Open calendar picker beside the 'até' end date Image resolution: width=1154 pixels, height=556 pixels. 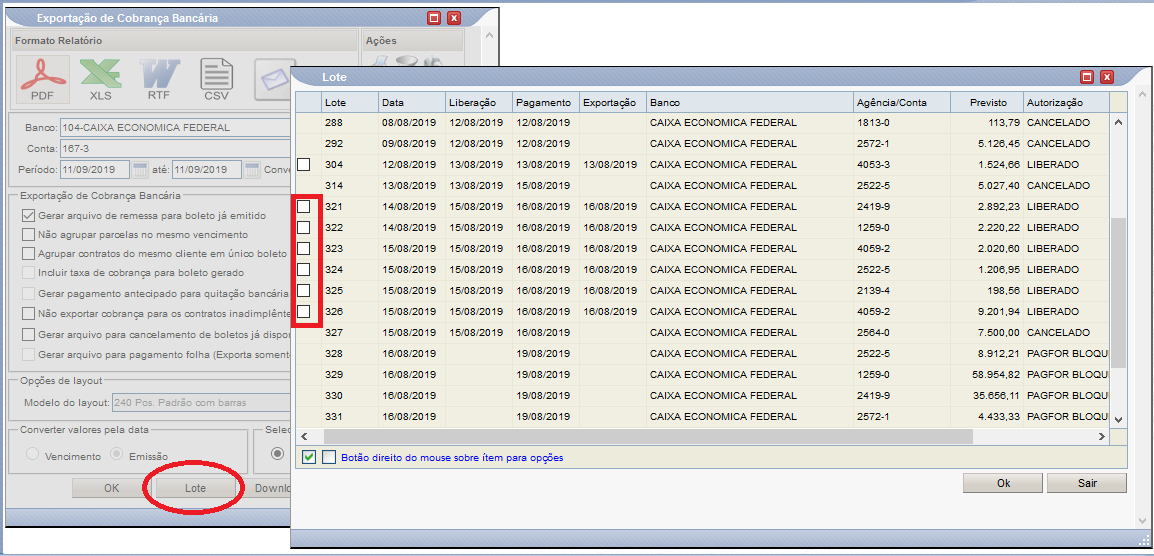(x=252, y=170)
